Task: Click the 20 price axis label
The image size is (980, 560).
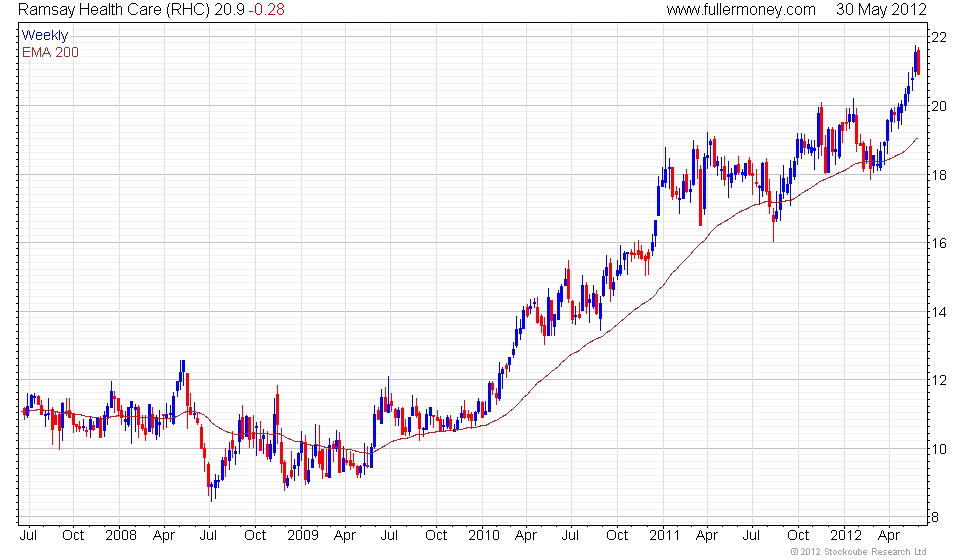Action: pyautogui.click(x=939, y=106)
